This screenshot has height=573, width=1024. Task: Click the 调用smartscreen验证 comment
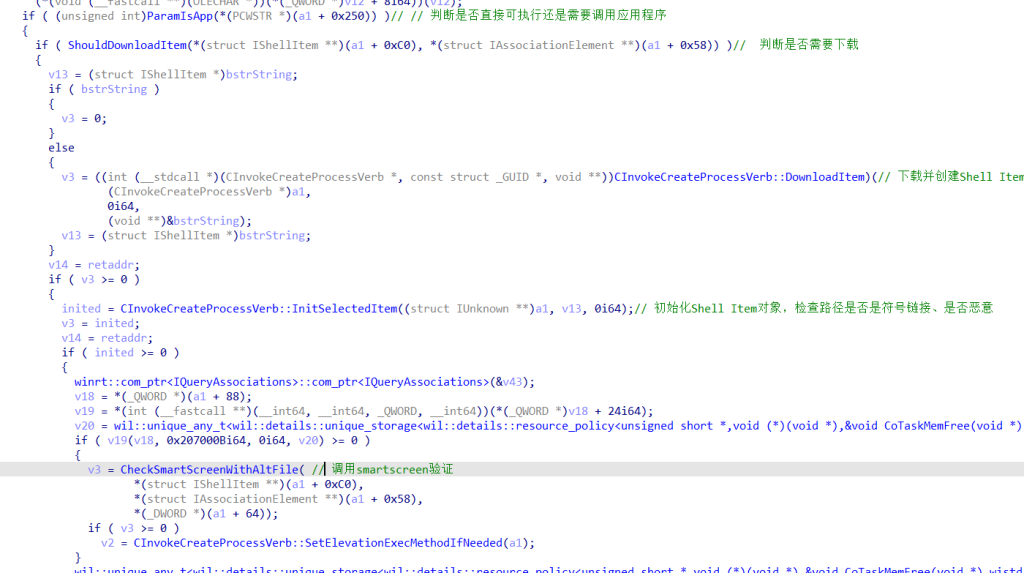tap(392, 469)
